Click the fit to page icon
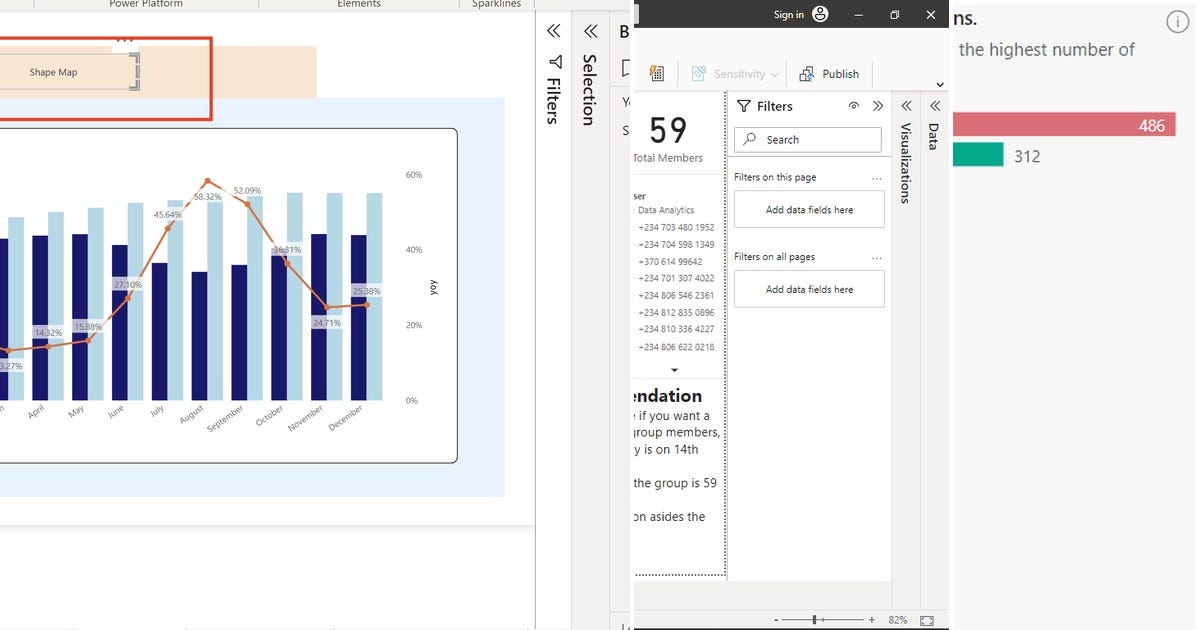The width and height of the screenshot is (1200, 630). [927, 620]
